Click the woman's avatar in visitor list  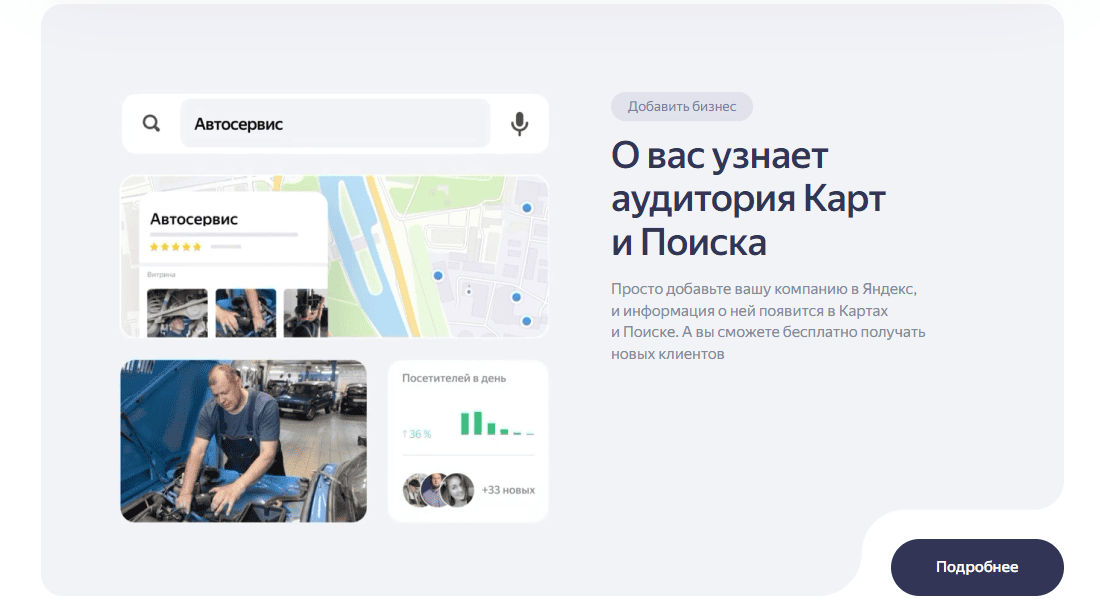tap(459, 490)
